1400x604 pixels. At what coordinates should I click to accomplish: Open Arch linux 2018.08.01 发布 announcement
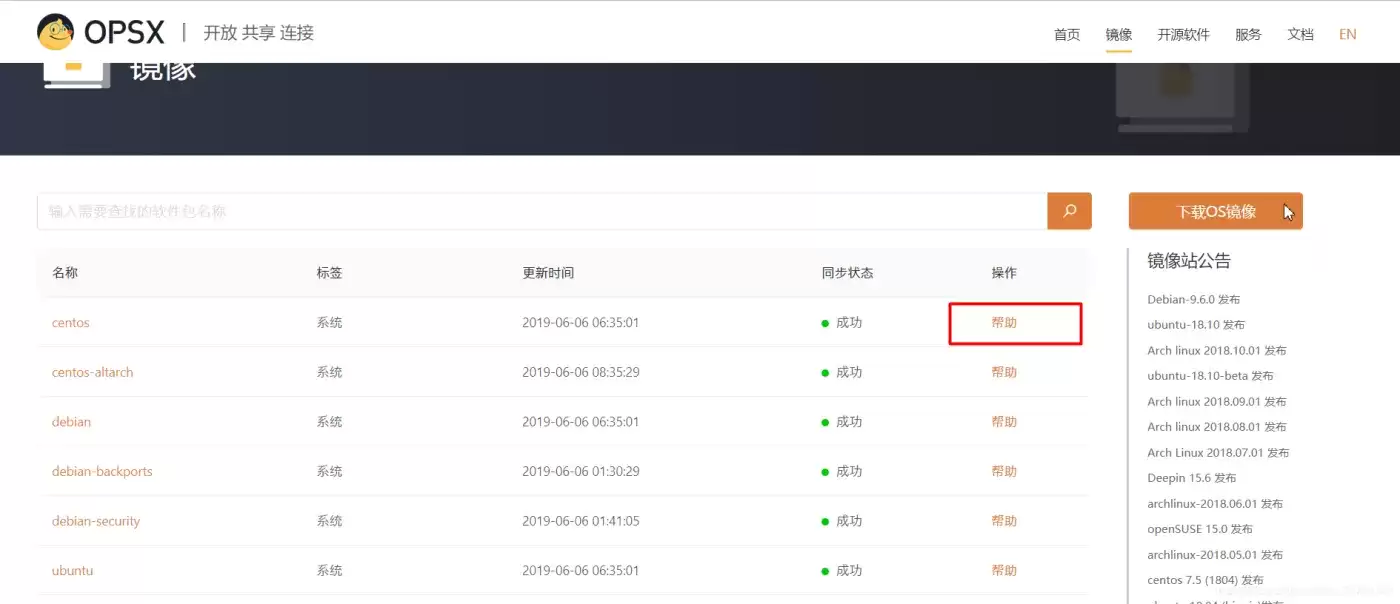tap(1217, 427)
